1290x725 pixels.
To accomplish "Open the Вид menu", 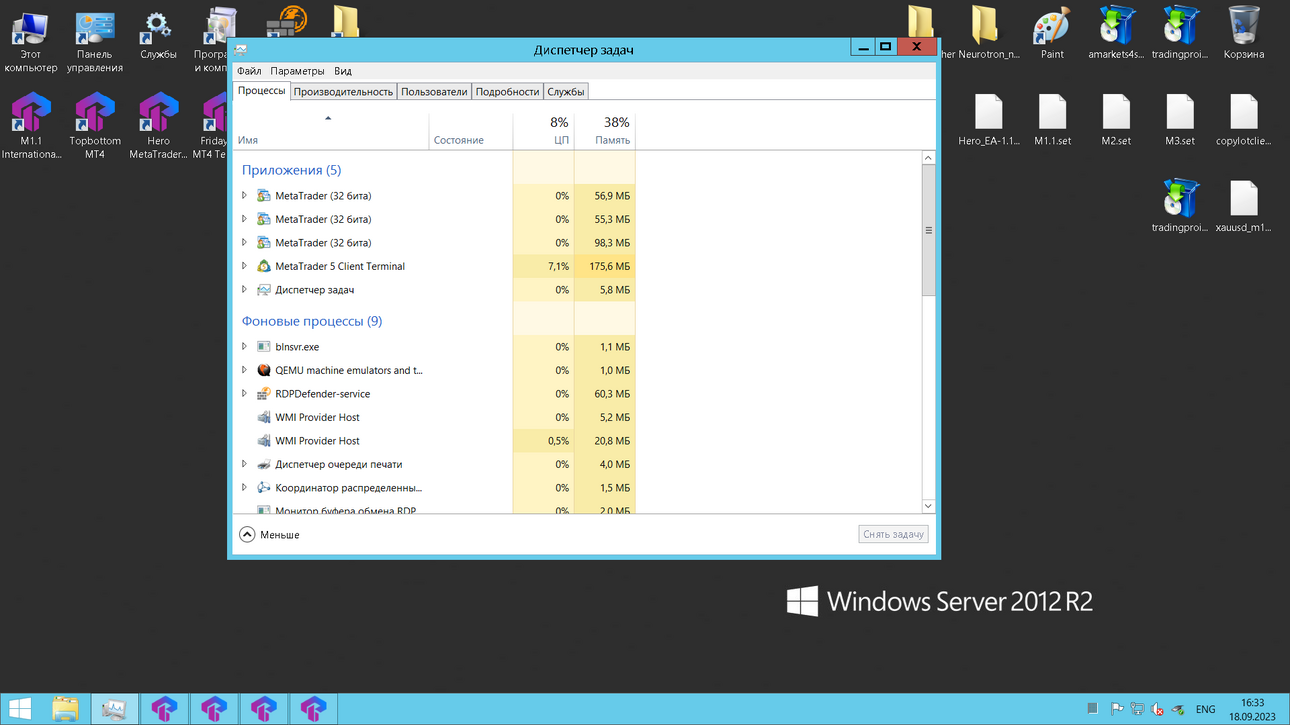I will click(343, 71).
